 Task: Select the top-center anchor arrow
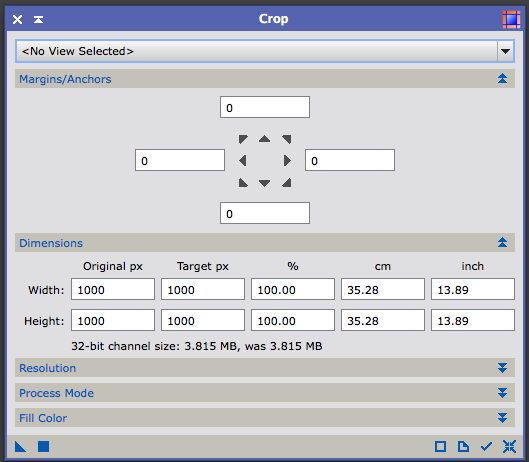(x=264, y=139)
